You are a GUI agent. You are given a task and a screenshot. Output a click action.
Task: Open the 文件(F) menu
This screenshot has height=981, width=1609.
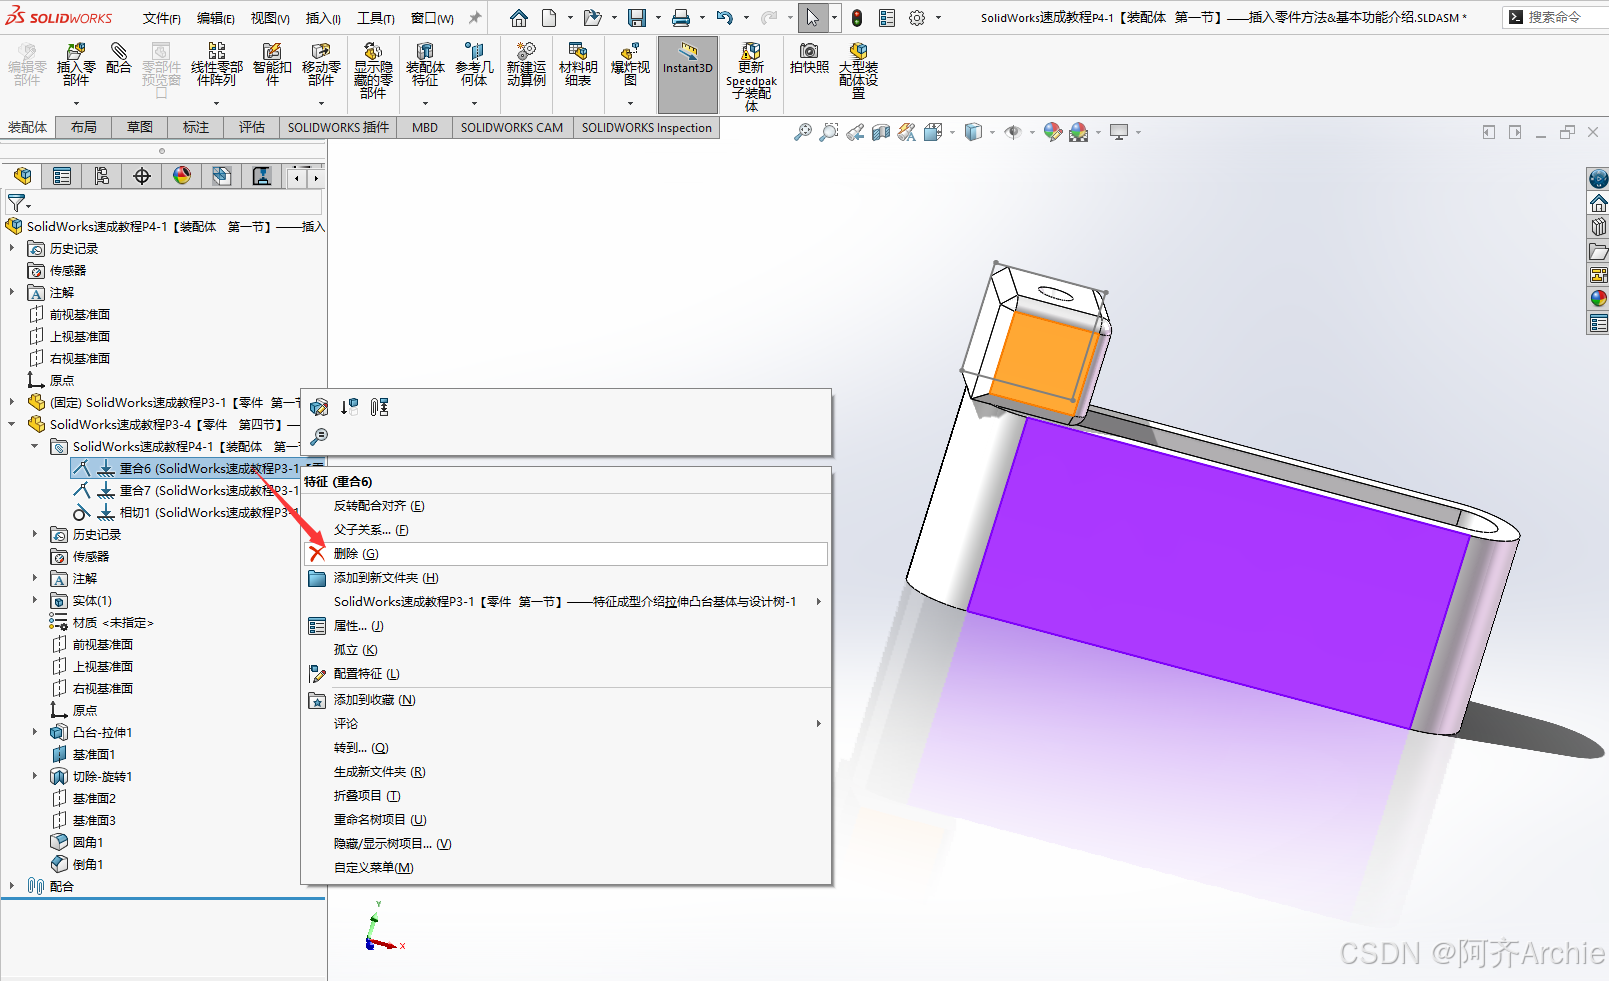(162, 18)
